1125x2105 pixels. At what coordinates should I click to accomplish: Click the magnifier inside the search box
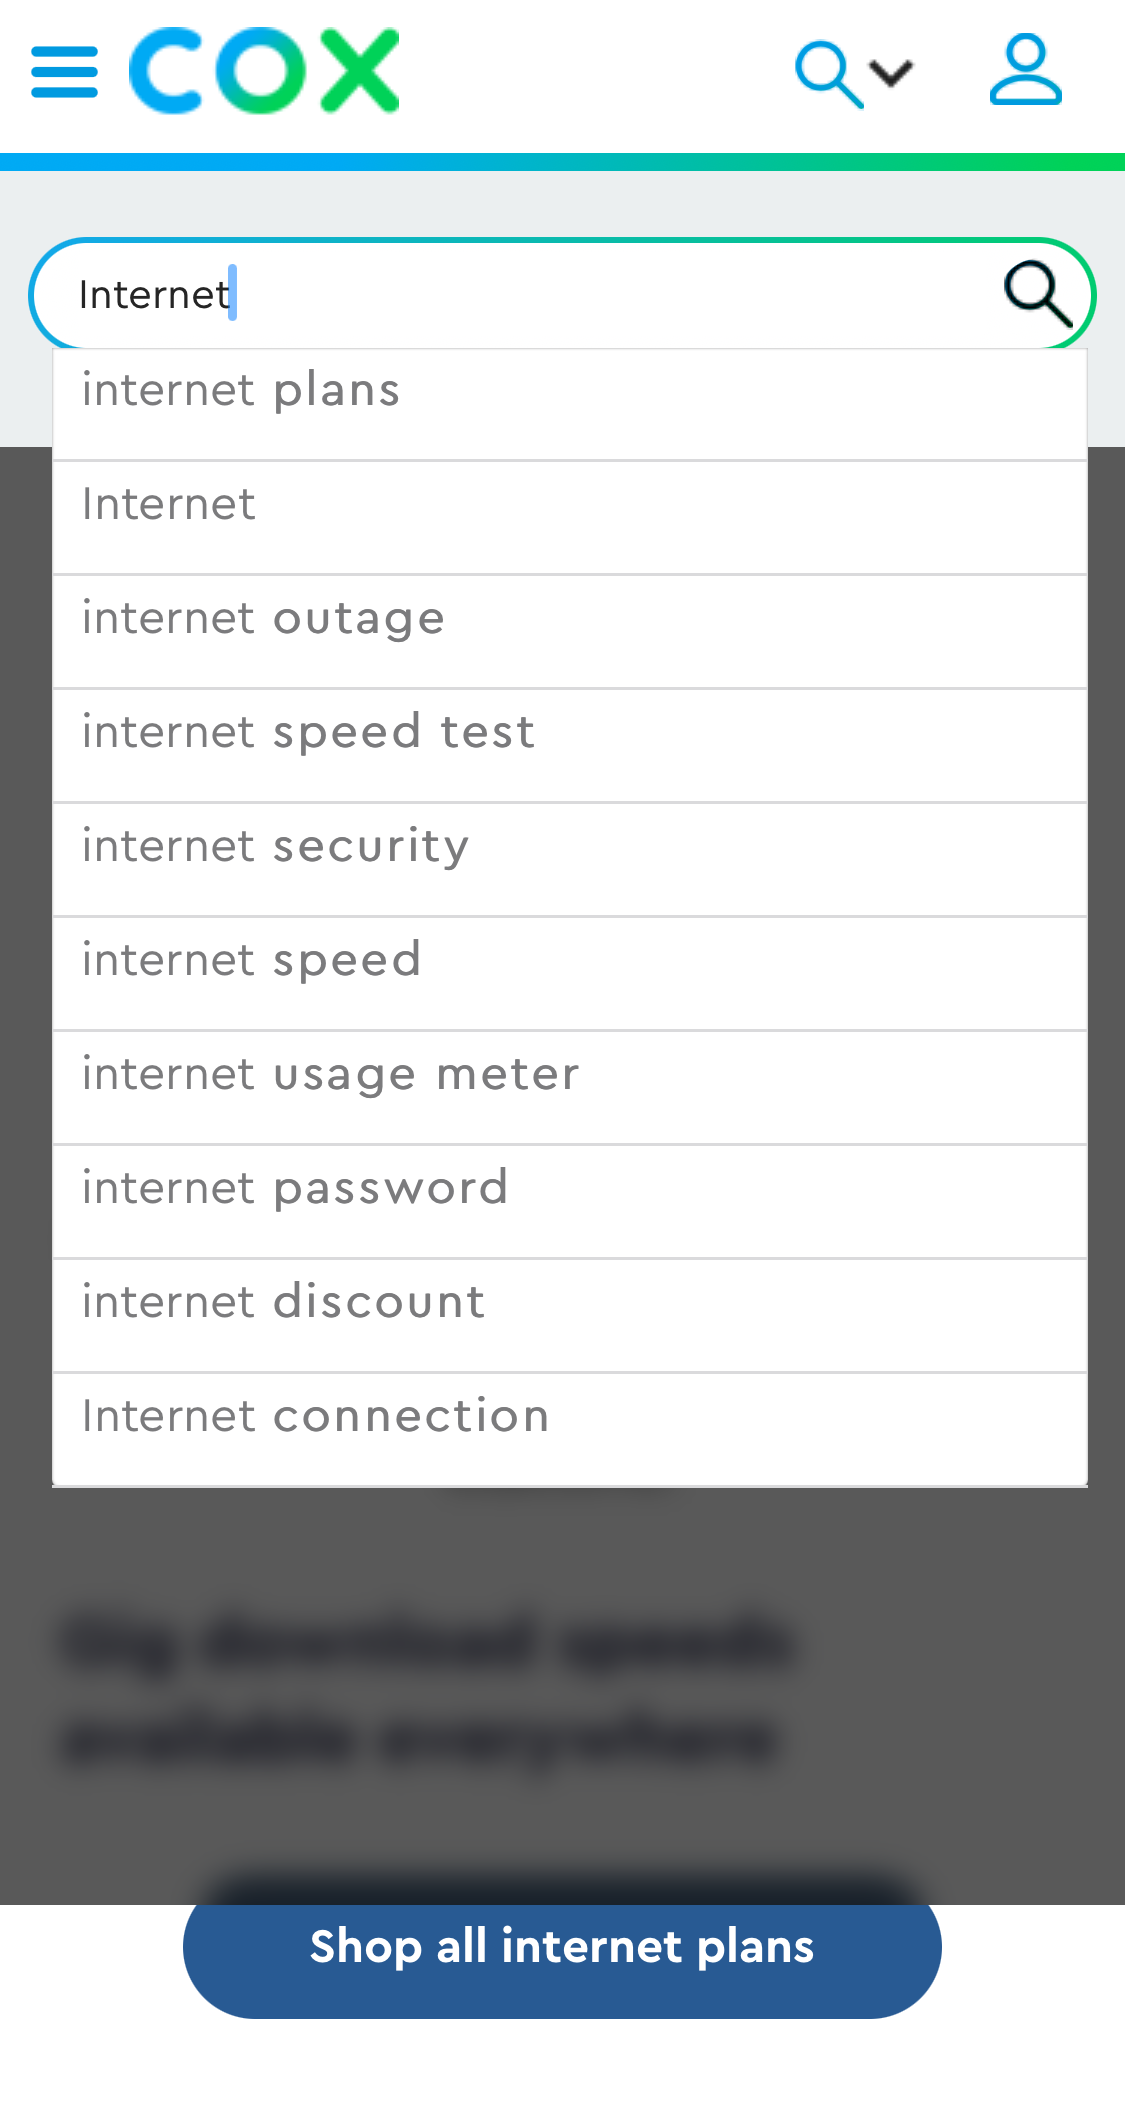click(1037, 293)
